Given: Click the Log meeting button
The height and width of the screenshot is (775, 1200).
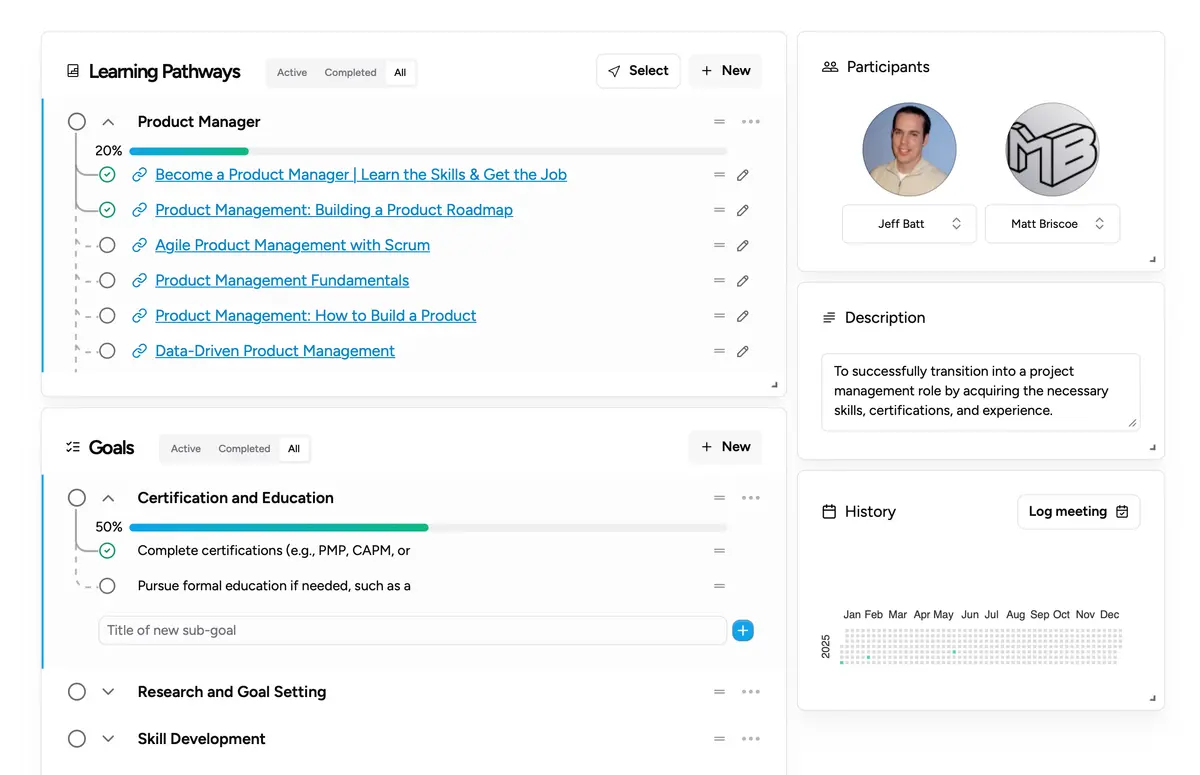Looking at the screenshot, I should pyautogui.click(x=1078, y=511).
